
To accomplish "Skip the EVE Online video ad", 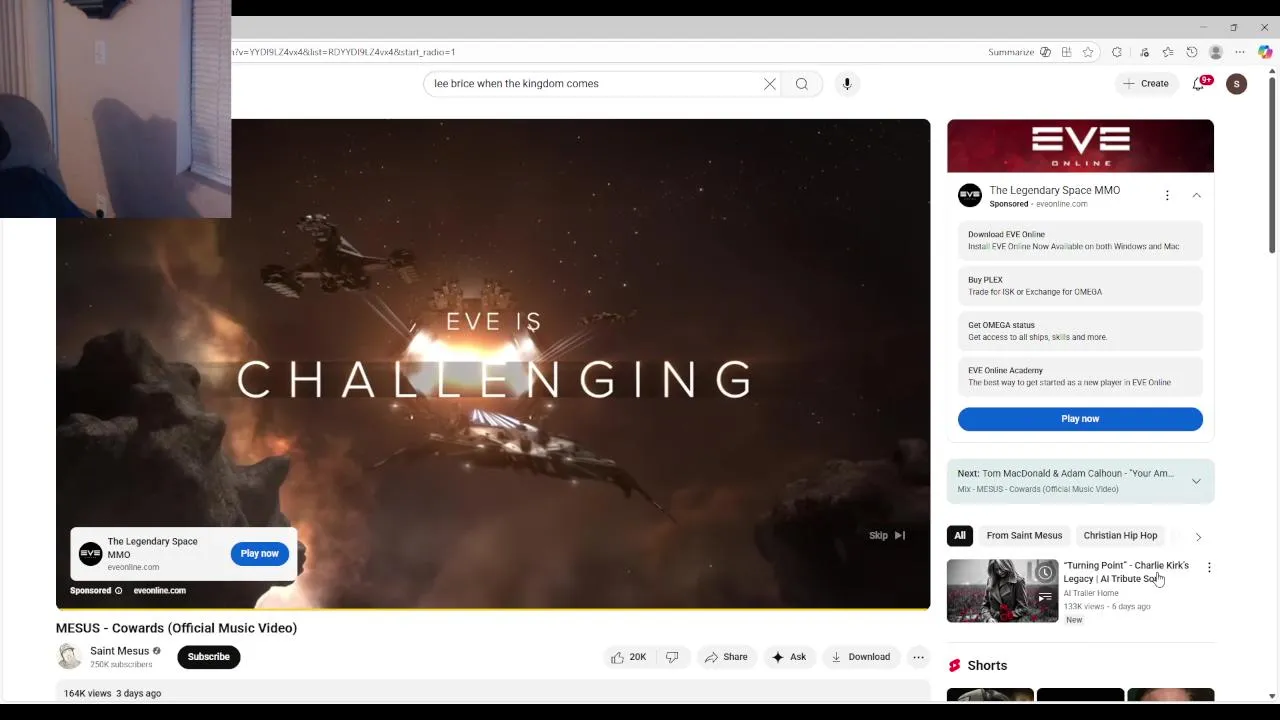I will coord(887,535).
